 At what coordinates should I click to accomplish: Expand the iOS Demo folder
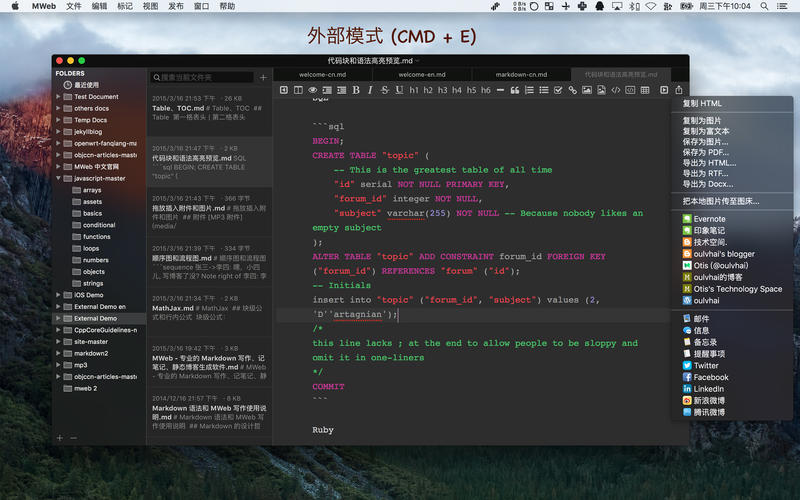click(58, 295)
